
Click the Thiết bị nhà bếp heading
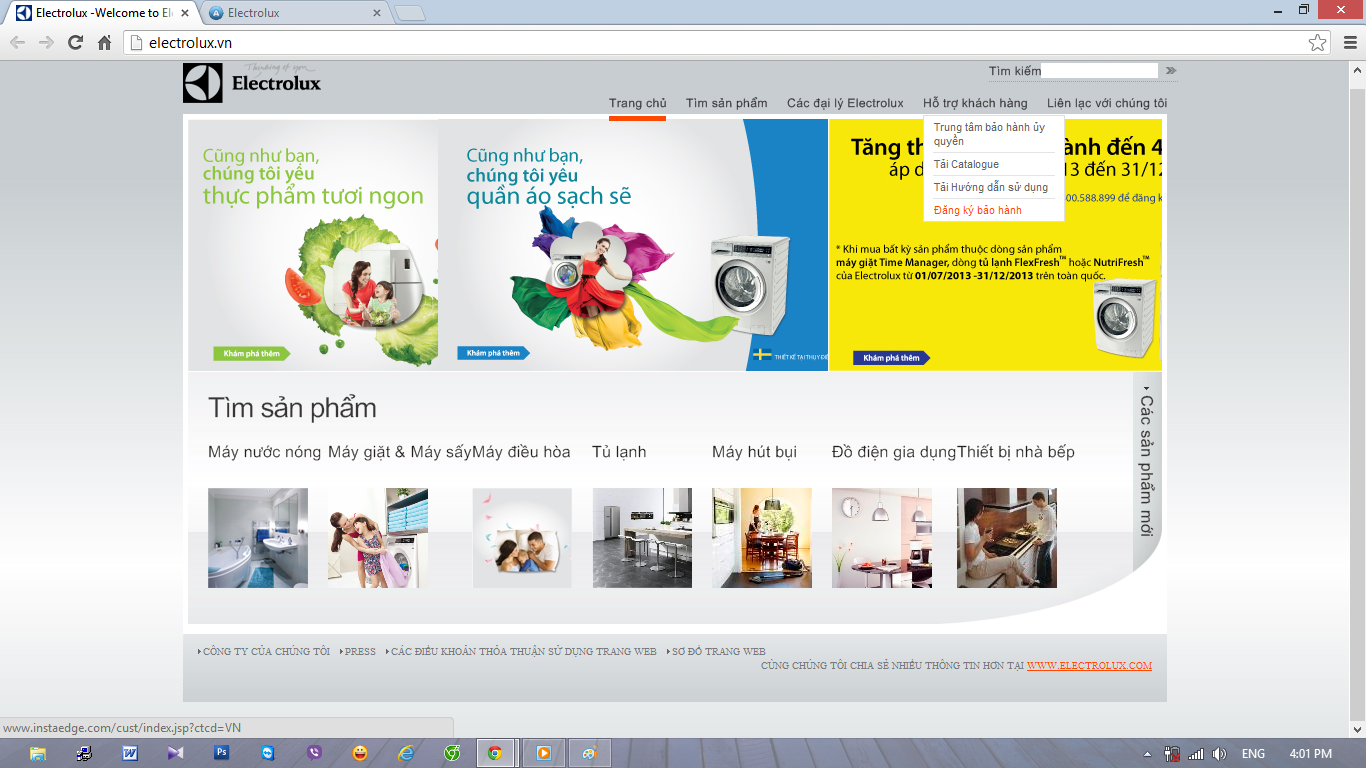coord(1016,452)
